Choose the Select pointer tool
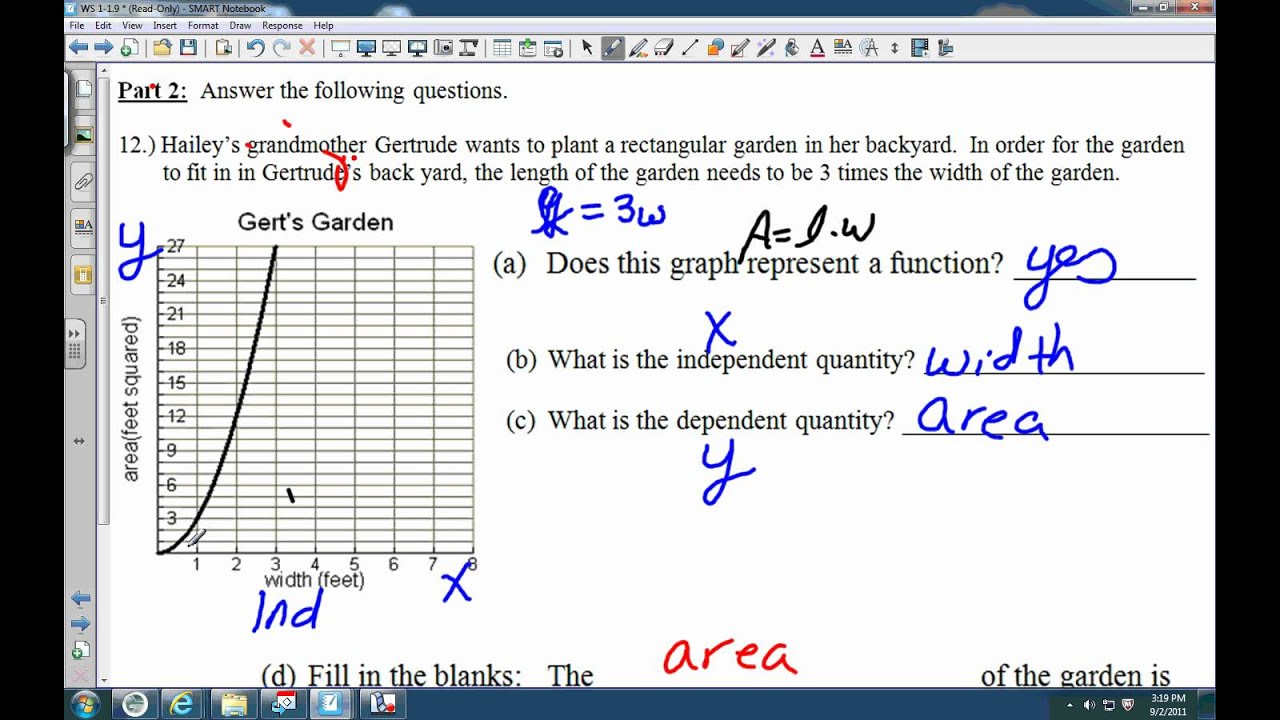The width and height of the screenshot is (1280, 720). tap(587, 47)
